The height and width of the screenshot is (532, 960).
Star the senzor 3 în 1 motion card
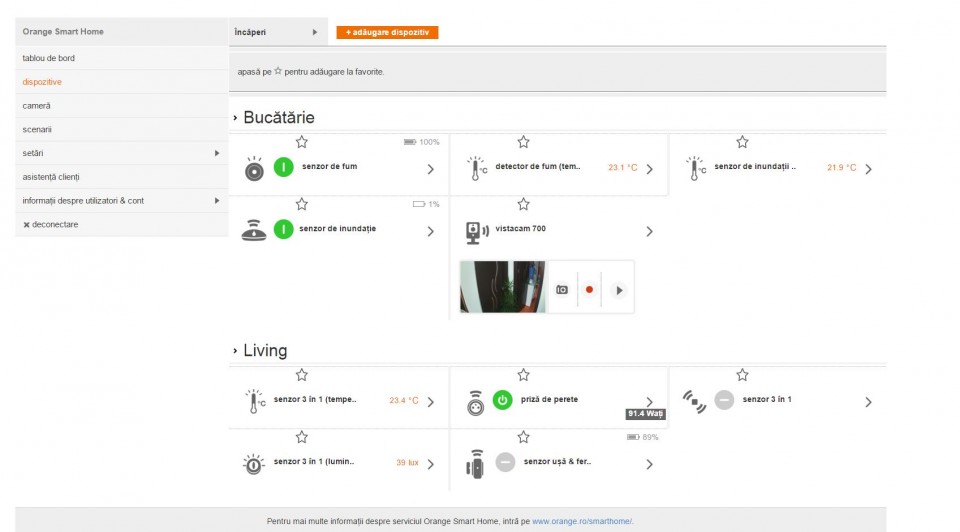(x=742, y=375)
